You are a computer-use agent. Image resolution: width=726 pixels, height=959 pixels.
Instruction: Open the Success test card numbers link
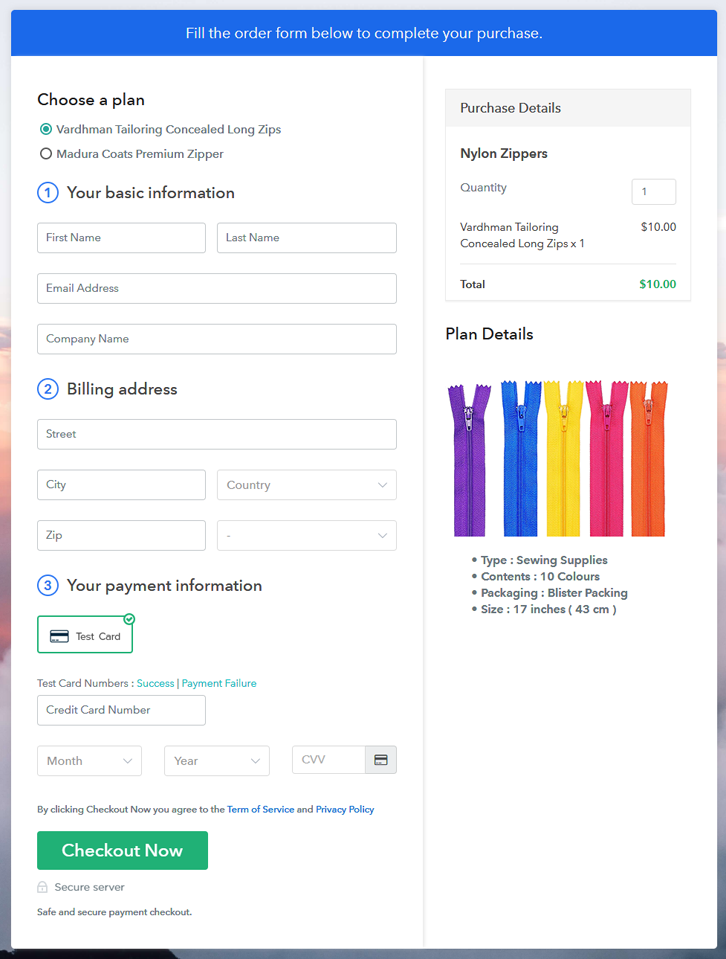(x=155, y=683)
